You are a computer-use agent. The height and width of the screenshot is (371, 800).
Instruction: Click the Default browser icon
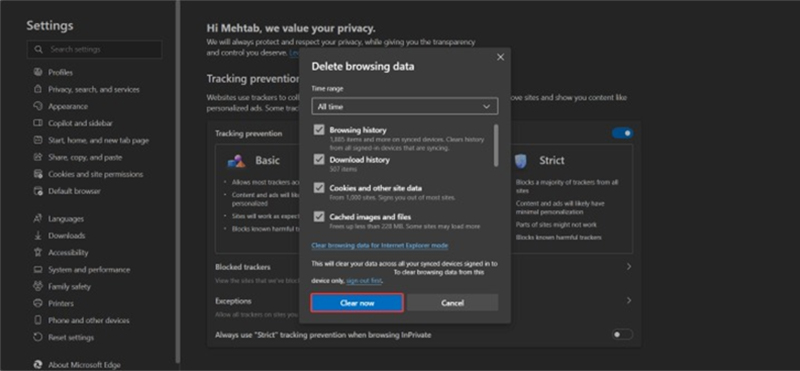pos(38,191)
